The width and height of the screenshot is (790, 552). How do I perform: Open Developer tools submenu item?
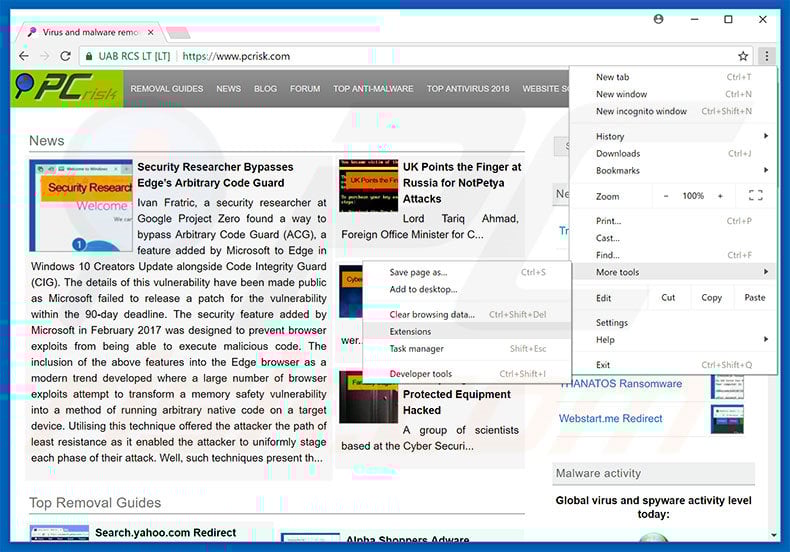point(467,374)
